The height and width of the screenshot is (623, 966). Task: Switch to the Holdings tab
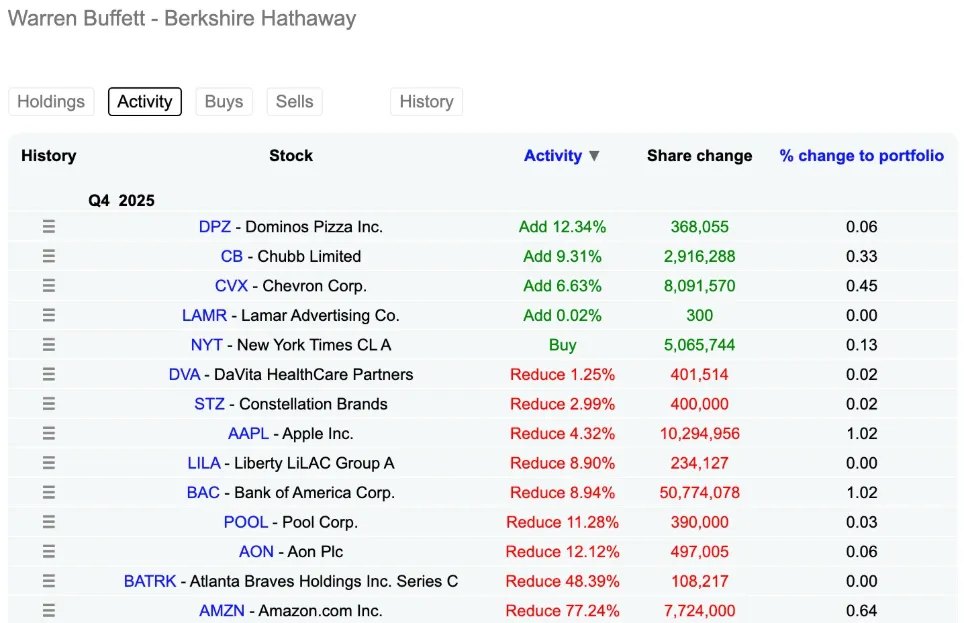click(51, 102)
